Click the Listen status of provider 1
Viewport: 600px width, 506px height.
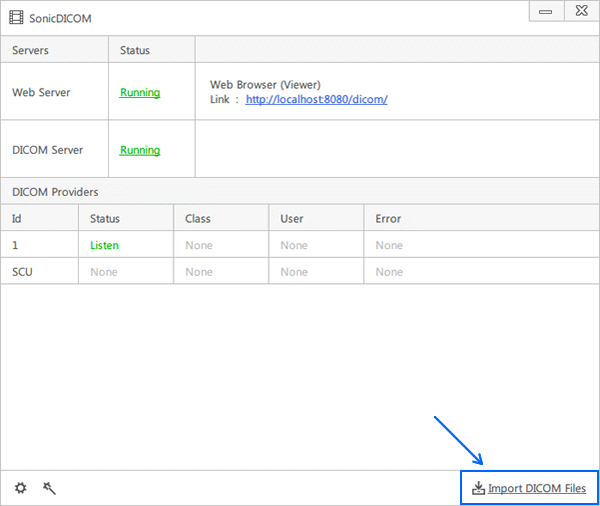tap(104, 245)
